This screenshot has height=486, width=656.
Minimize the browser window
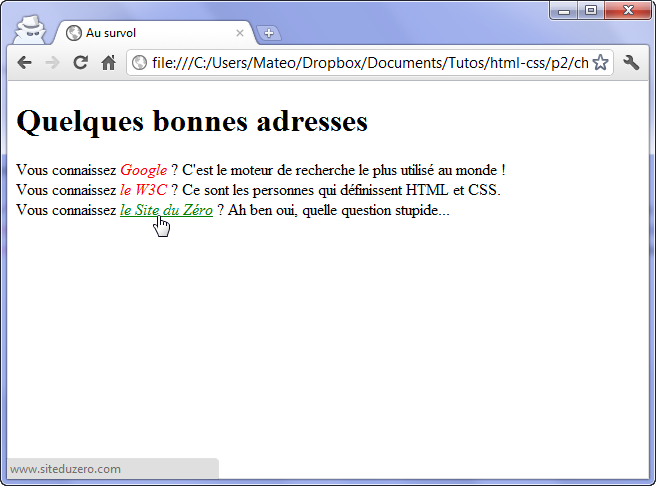tap(564, 11)
